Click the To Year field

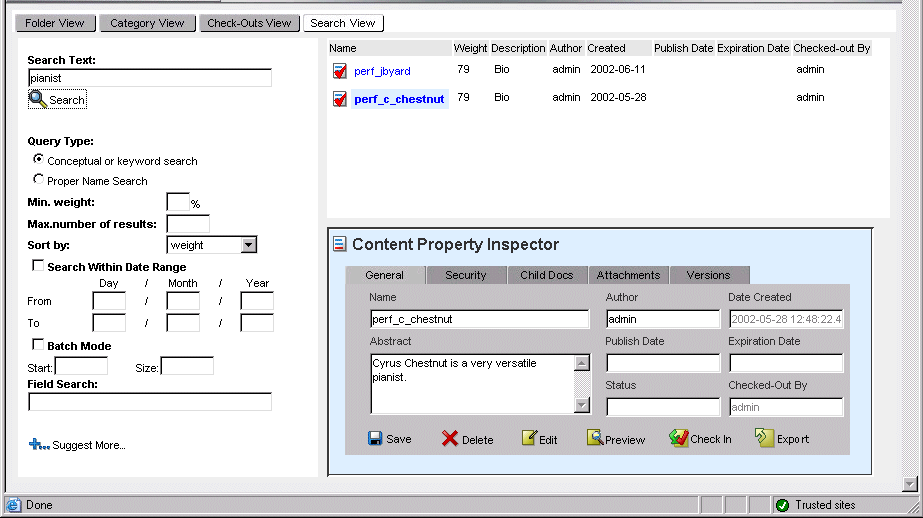pyautogui.click(x=257, y=323)
